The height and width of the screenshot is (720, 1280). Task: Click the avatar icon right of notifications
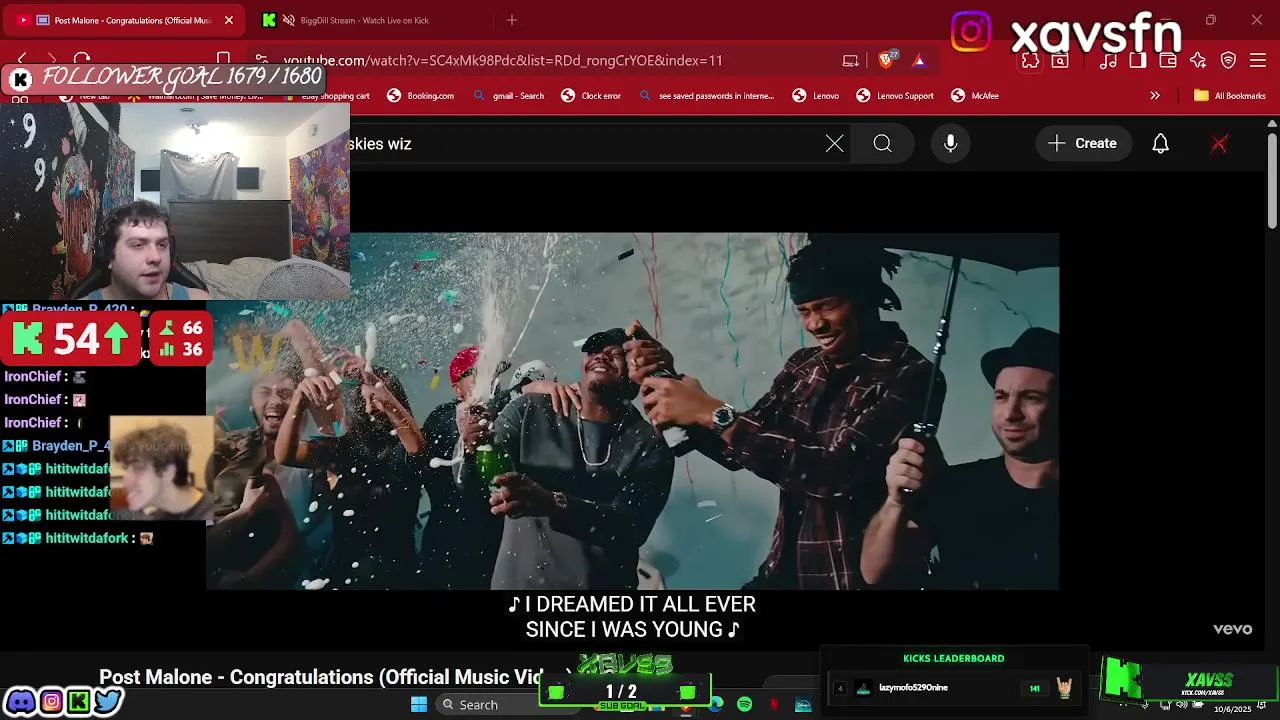1219,143
